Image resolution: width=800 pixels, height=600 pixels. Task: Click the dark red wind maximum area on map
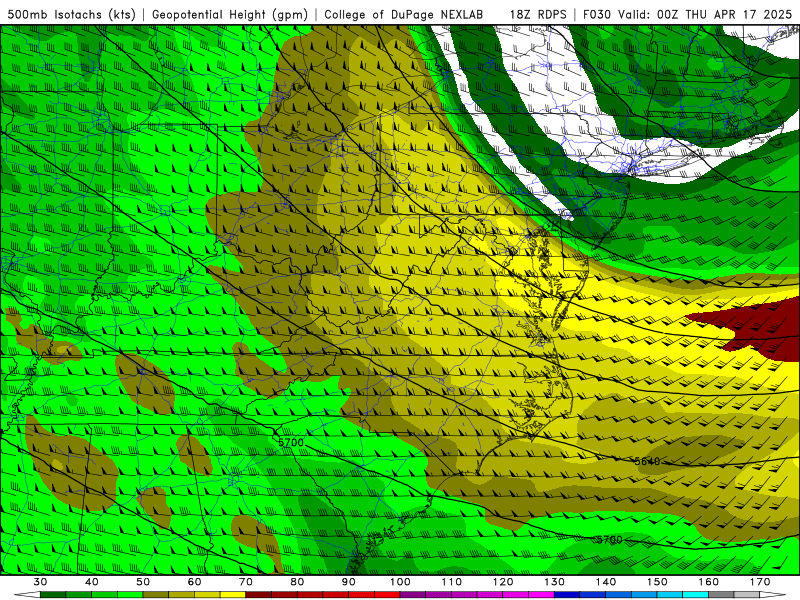[x=758, y=327]
